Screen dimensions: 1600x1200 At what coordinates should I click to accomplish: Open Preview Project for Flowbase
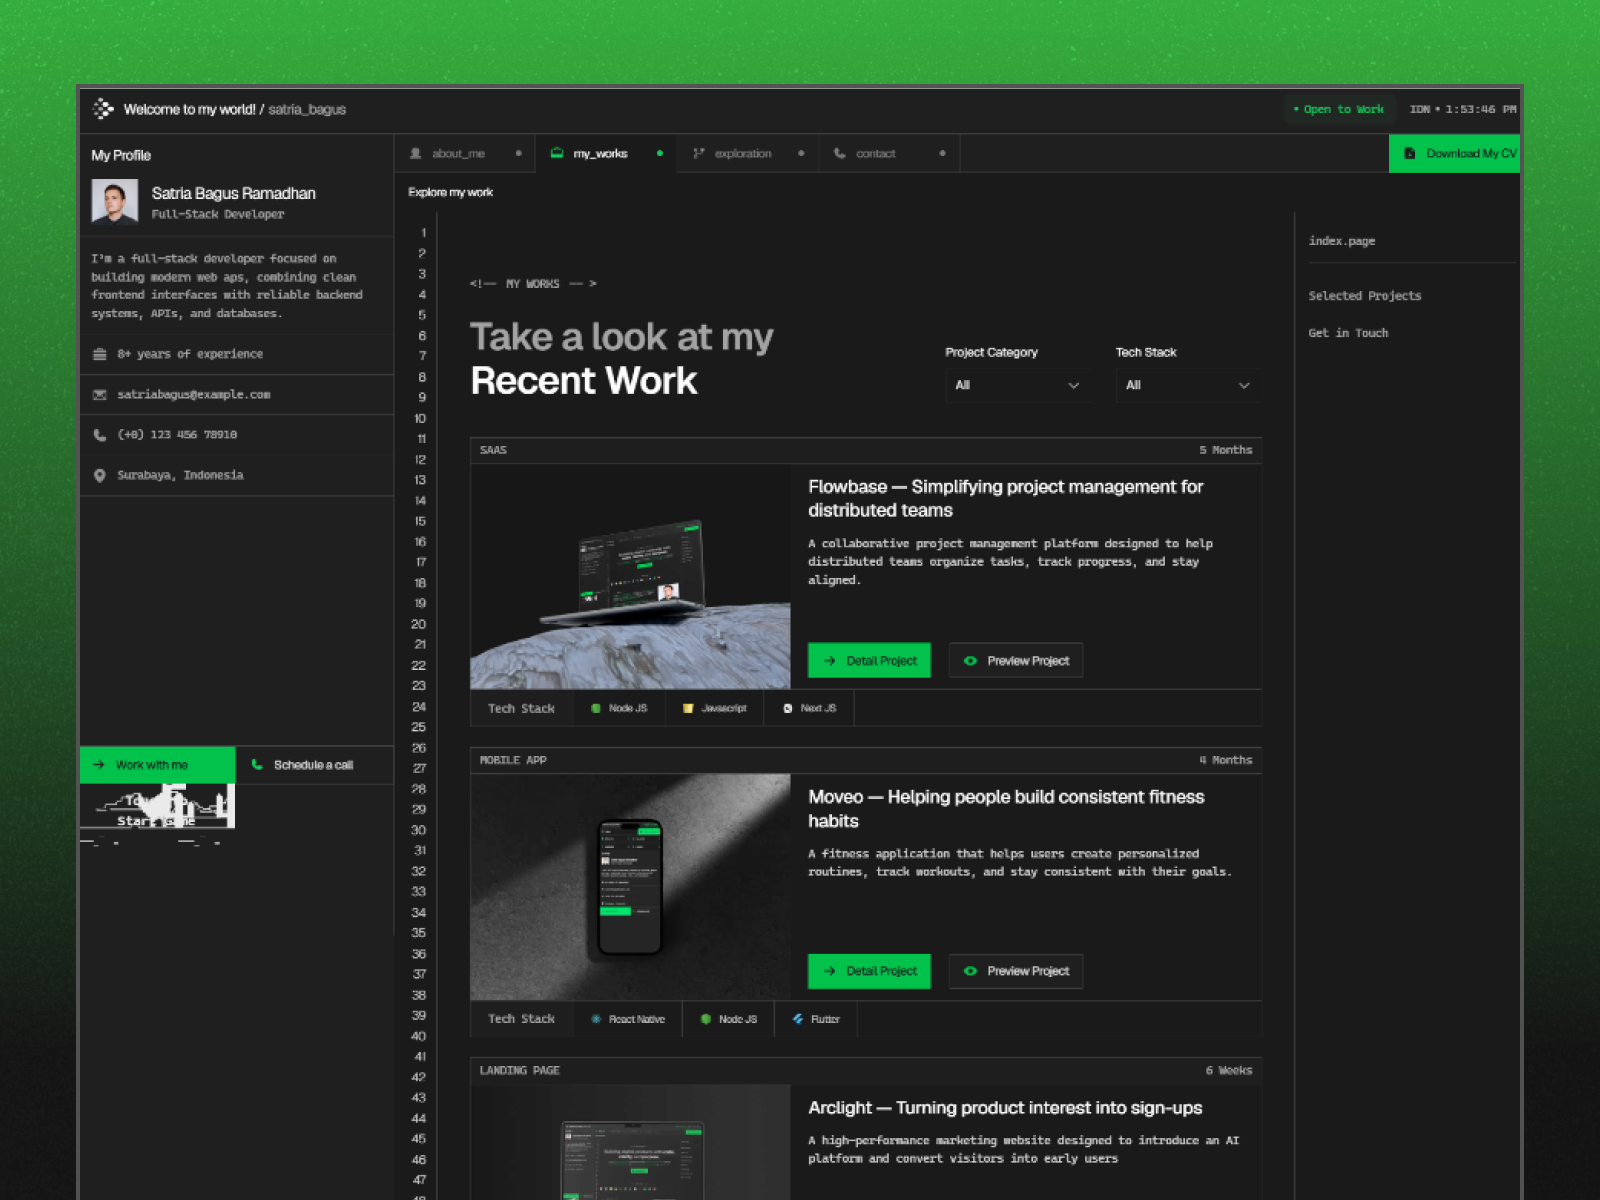[x=1016, y=661]
